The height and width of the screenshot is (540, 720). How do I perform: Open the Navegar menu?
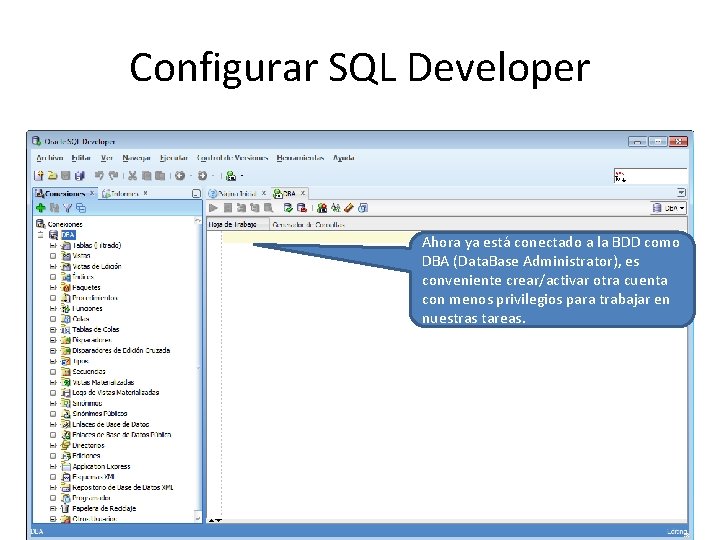tap(136, 158)
